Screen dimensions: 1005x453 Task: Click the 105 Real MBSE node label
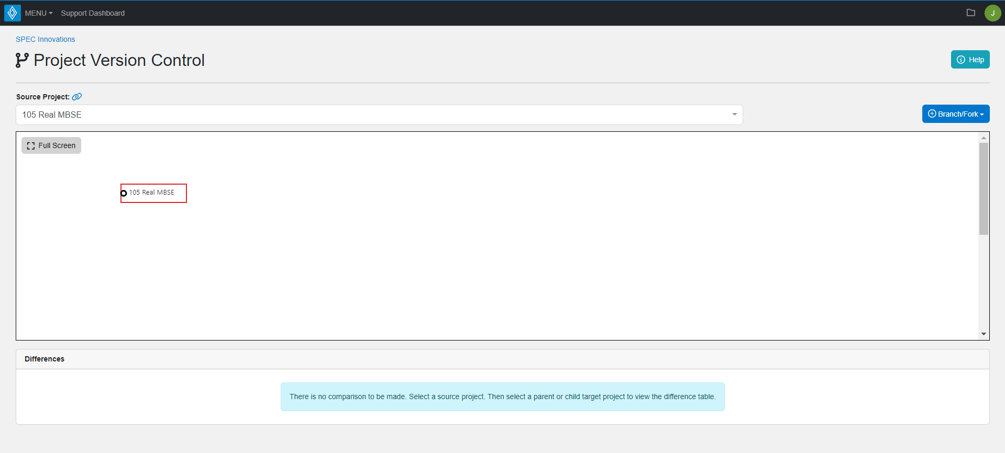coord(152,192)
